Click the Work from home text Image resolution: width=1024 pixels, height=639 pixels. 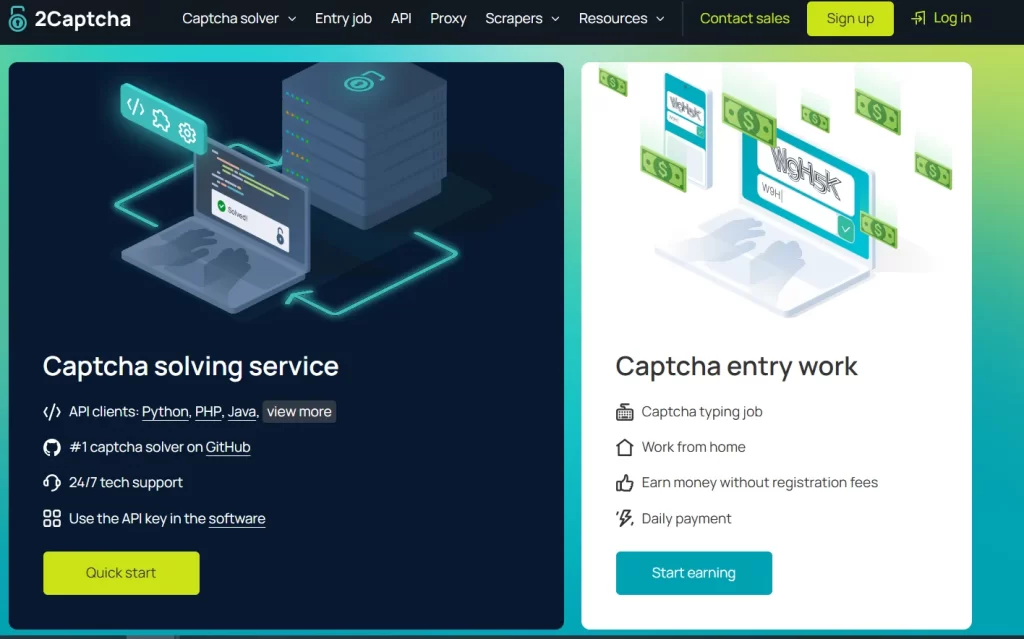[x=694, y=447]
